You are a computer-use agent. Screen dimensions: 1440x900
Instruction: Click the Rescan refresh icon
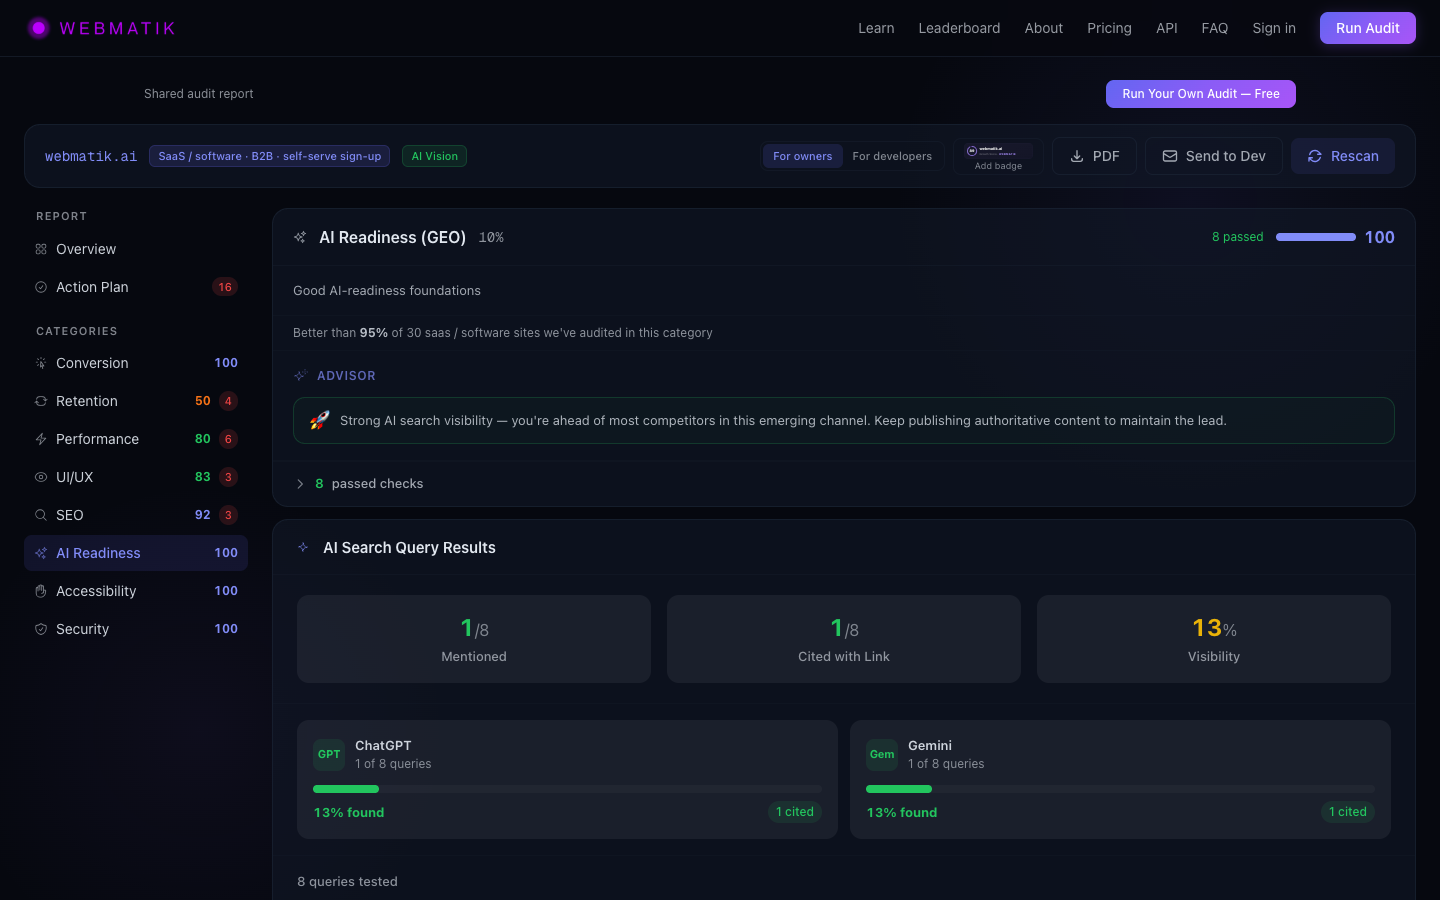(x=1315, y=156)
